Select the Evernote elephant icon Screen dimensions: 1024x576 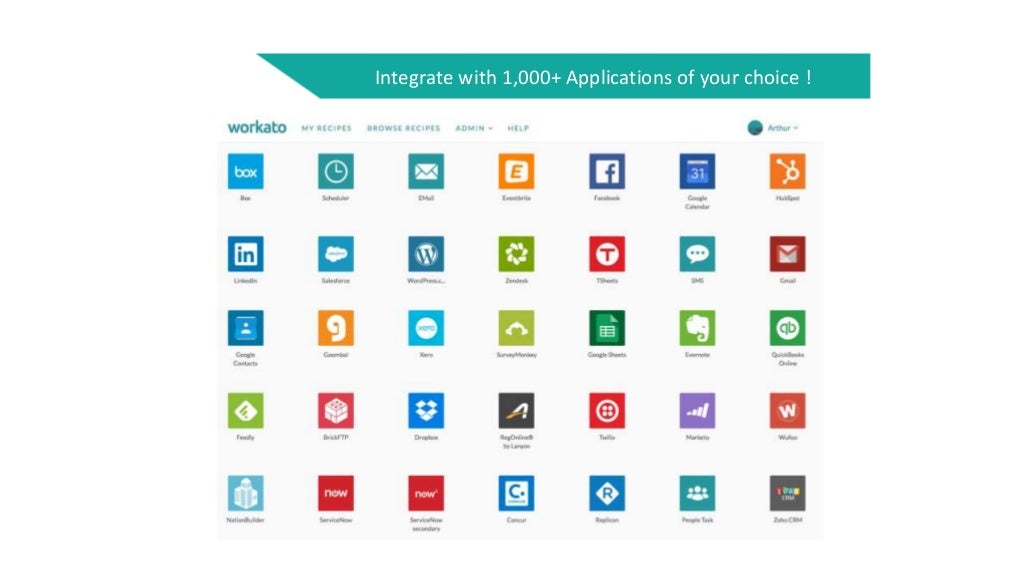click(x=697, y=328)
